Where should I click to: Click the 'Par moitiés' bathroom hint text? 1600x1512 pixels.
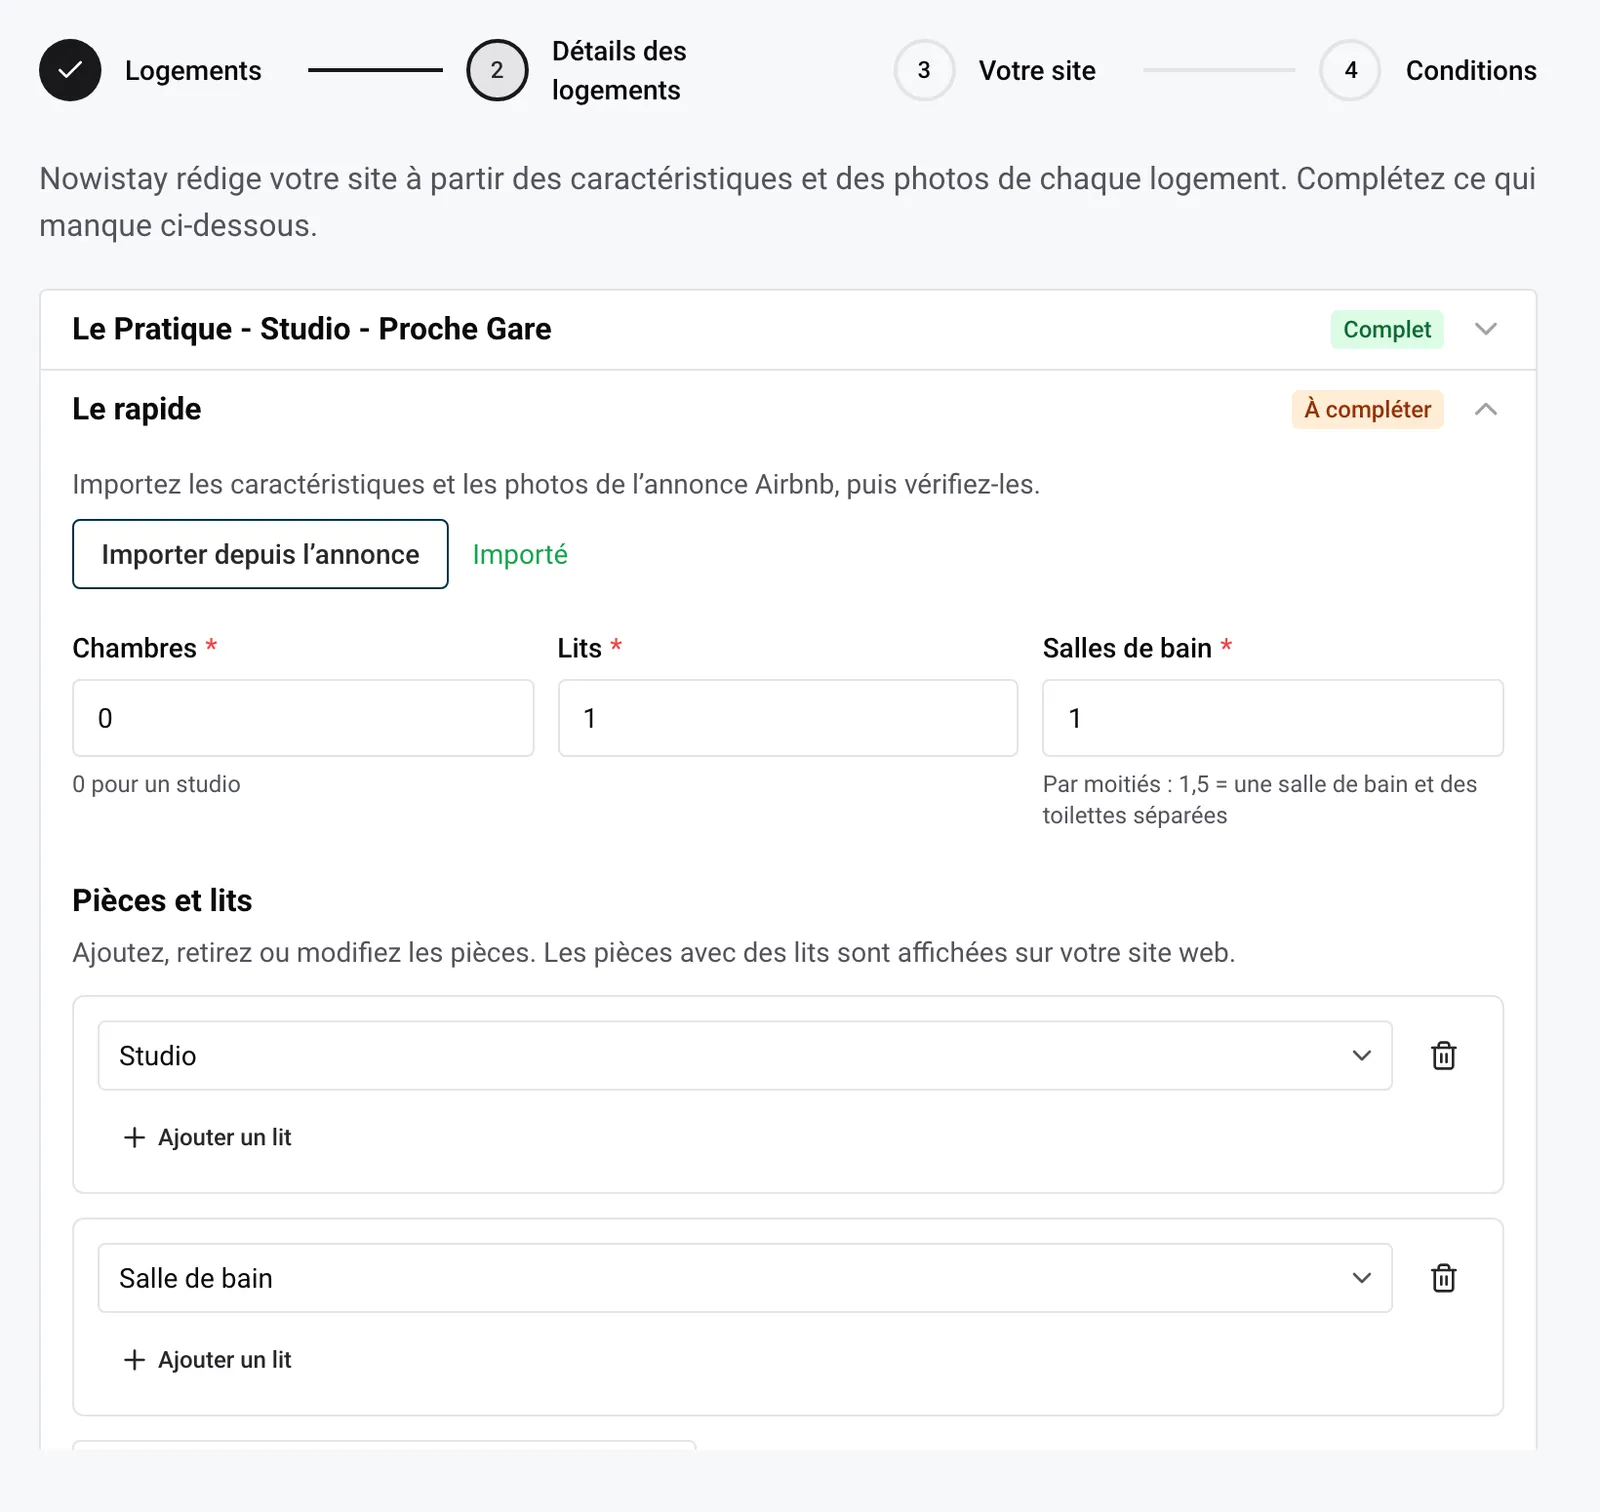1260,800
